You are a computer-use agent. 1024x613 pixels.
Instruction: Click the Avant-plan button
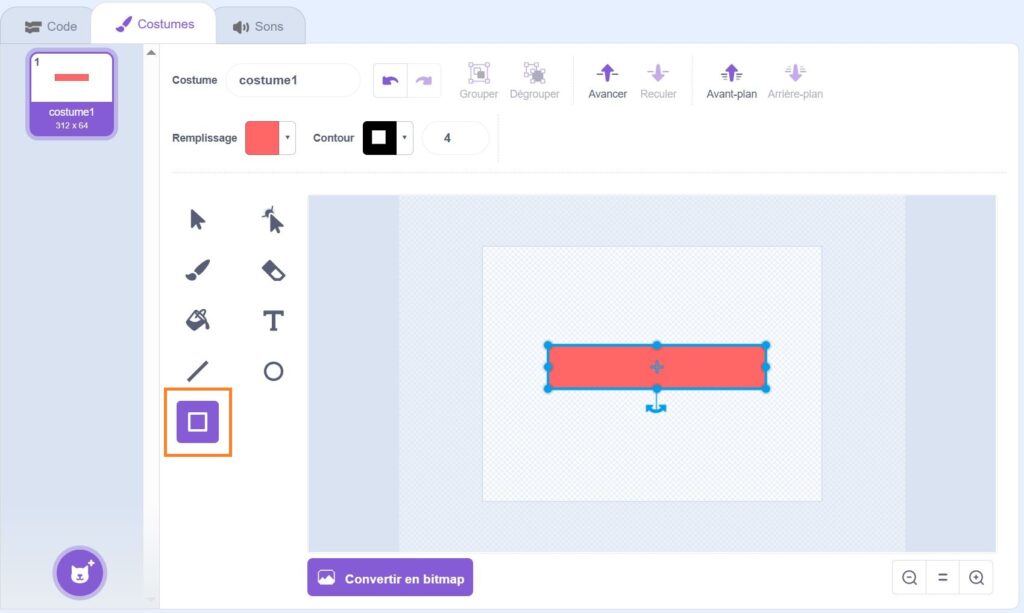(x=731, y=81)
